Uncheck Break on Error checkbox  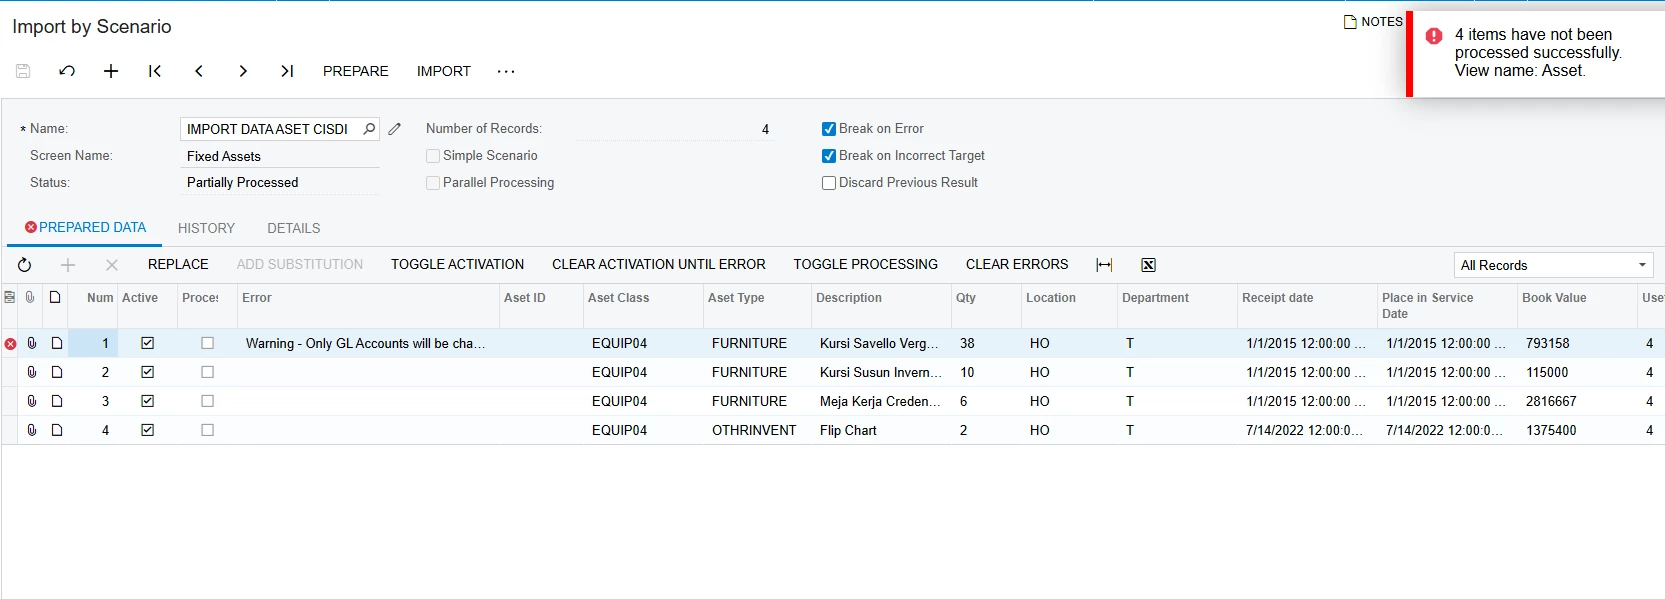pos(829,129)
